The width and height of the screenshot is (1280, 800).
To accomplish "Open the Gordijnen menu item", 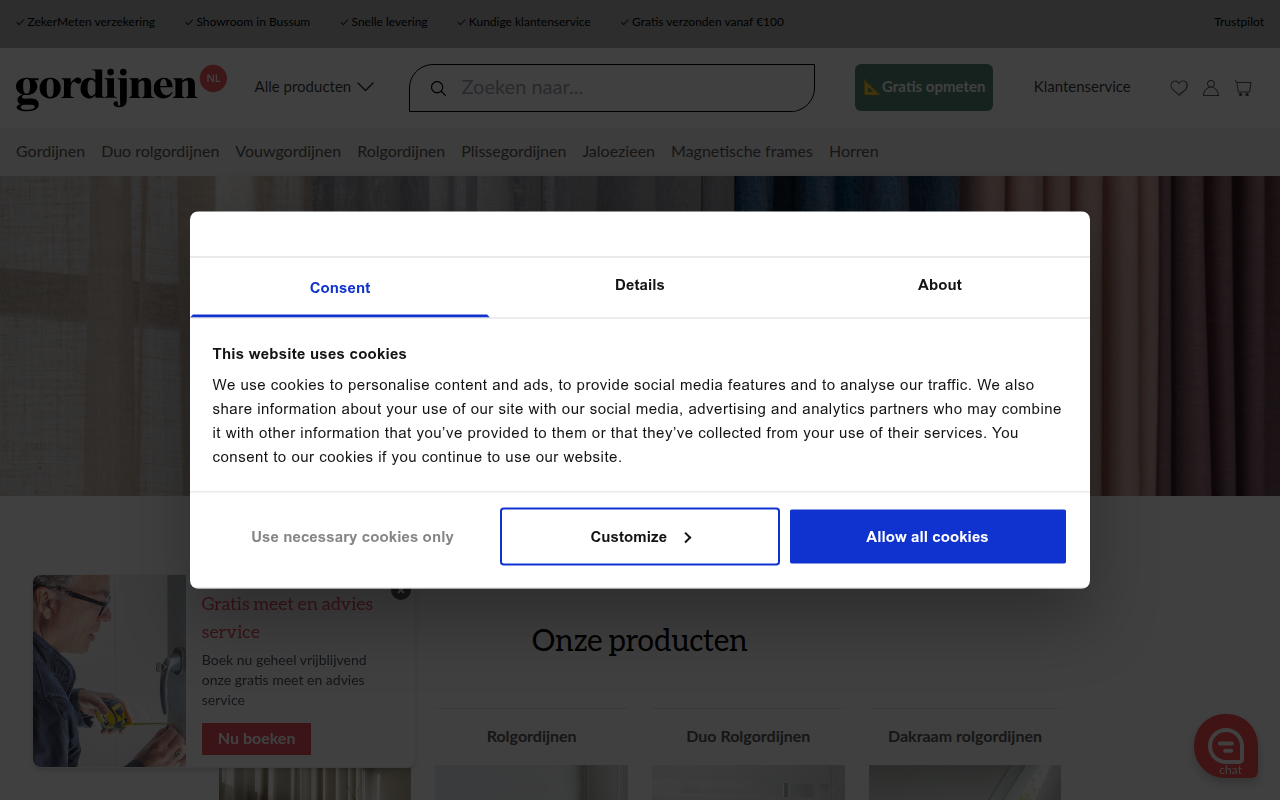I will point(50,152).
